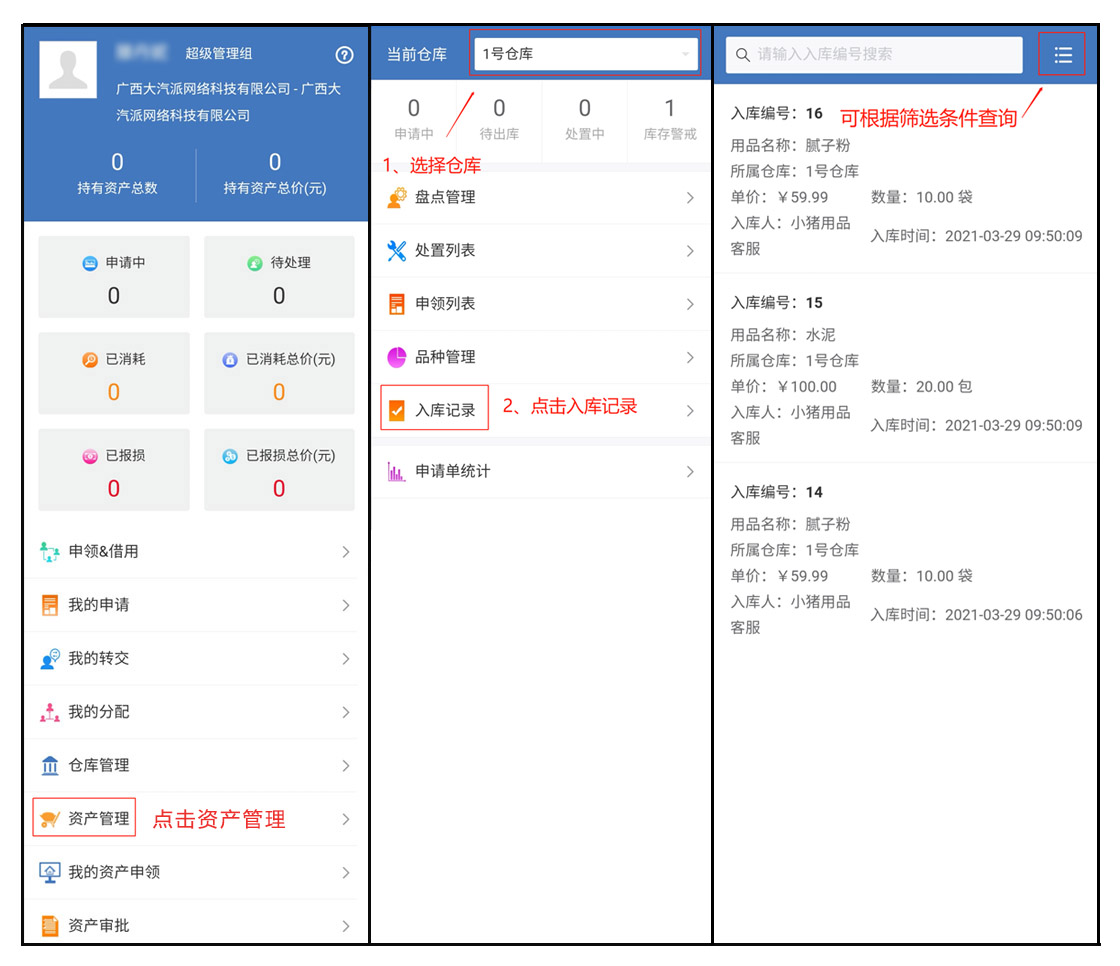1120x966 pixels.
Task: Click the 盘点管理 icon
Action: tap(396, 198)
